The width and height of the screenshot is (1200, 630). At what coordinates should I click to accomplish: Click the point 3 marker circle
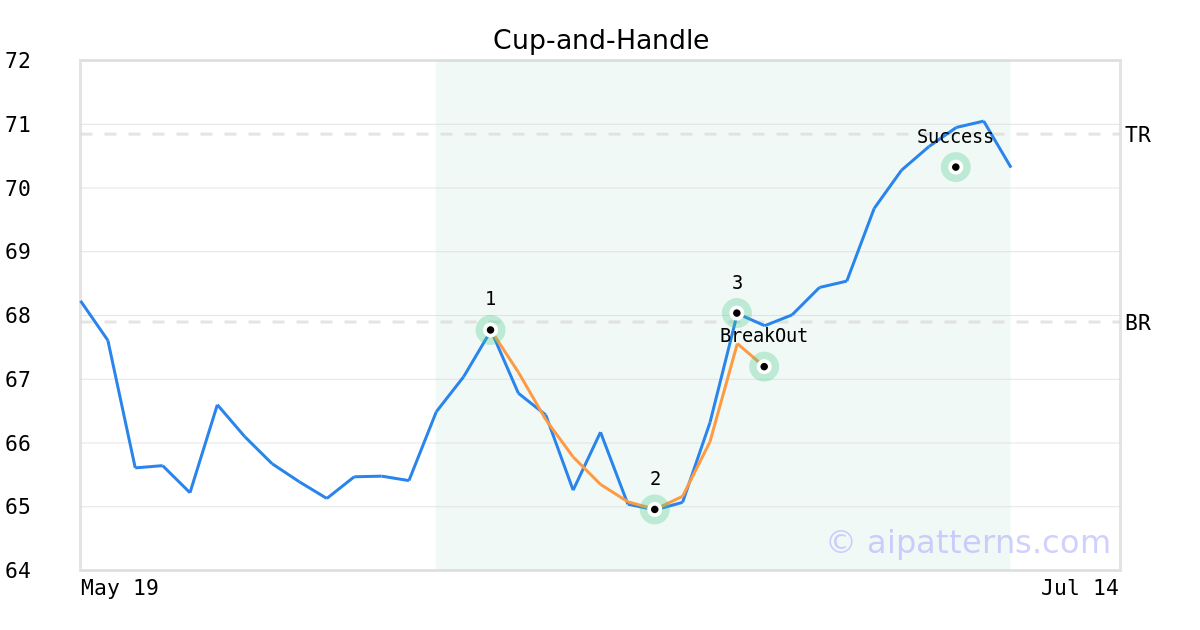tap(736, 313)
